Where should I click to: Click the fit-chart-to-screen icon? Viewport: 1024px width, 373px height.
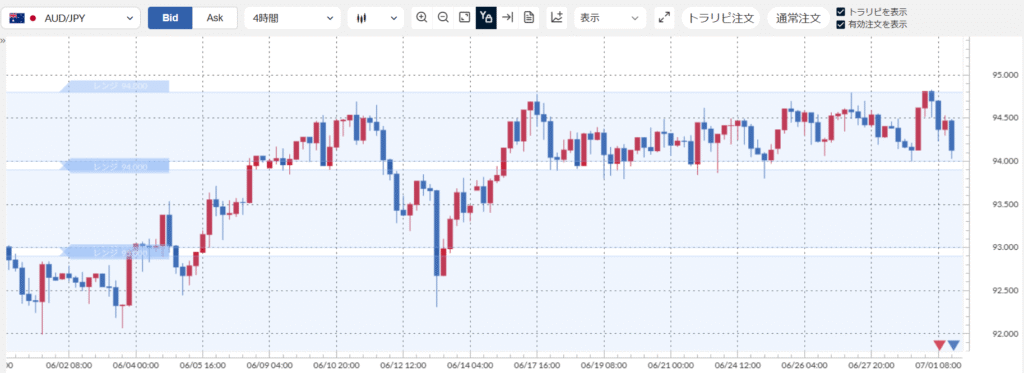(x=464, y=18)
